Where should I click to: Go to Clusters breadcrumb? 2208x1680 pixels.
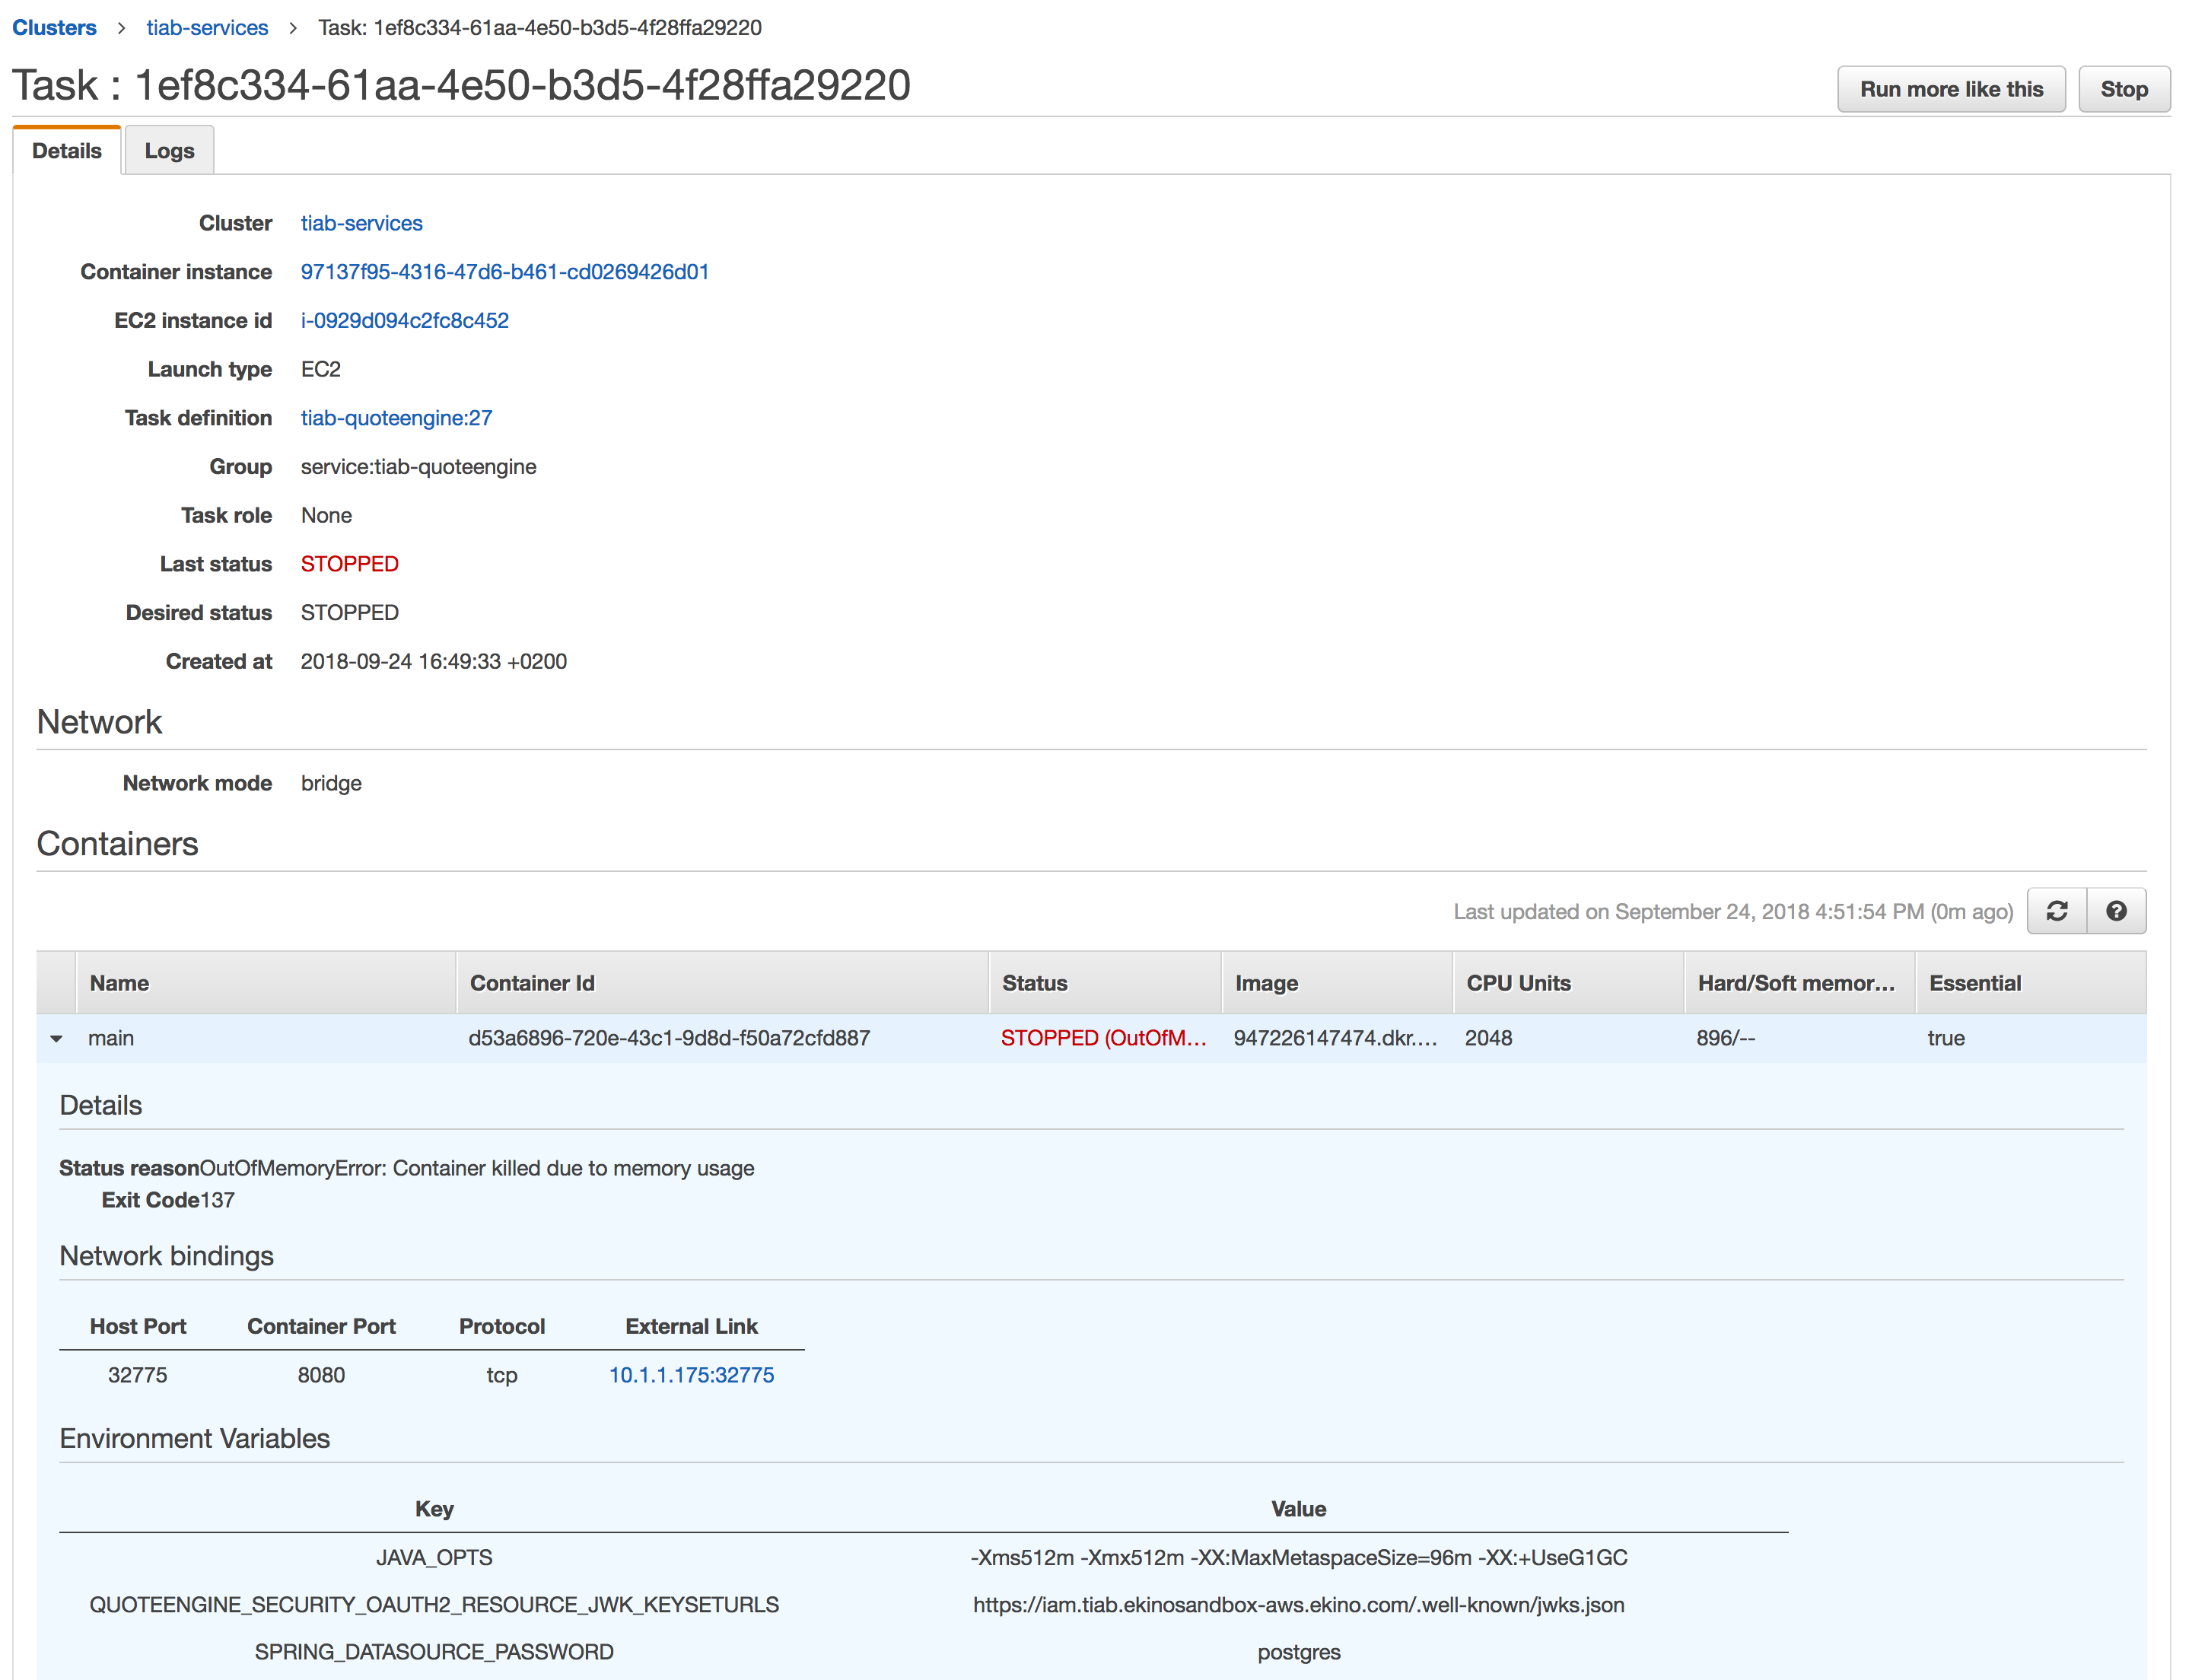(x=54, y=28)
